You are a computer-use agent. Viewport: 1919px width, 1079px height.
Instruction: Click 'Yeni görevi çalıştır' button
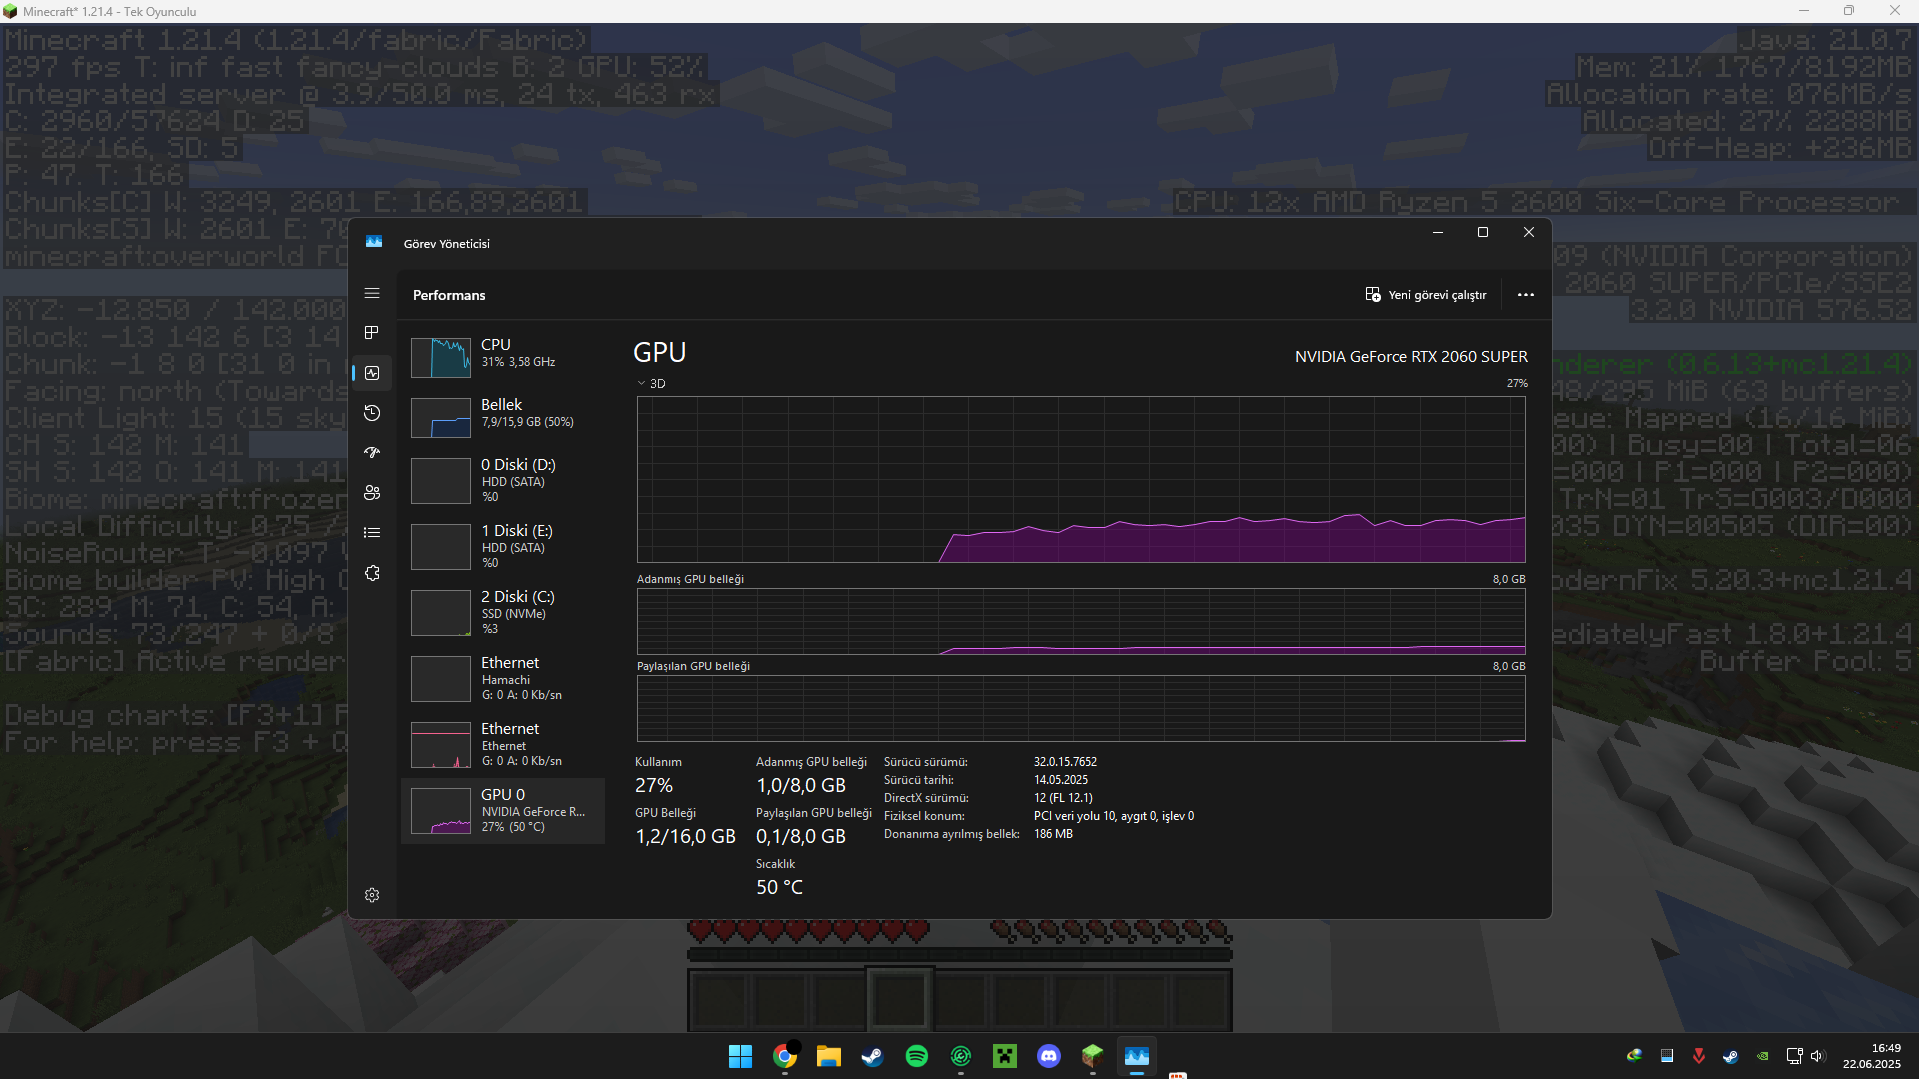click(1426, 295)
